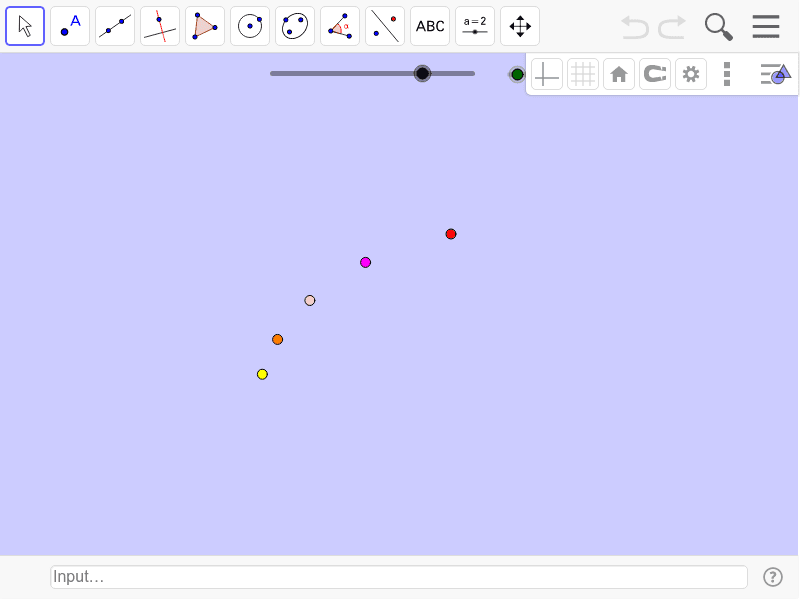The width and height of the screenshot is (800, 600).
Task: Select the Circle with Center tool
Action: (x=250, y=26)
